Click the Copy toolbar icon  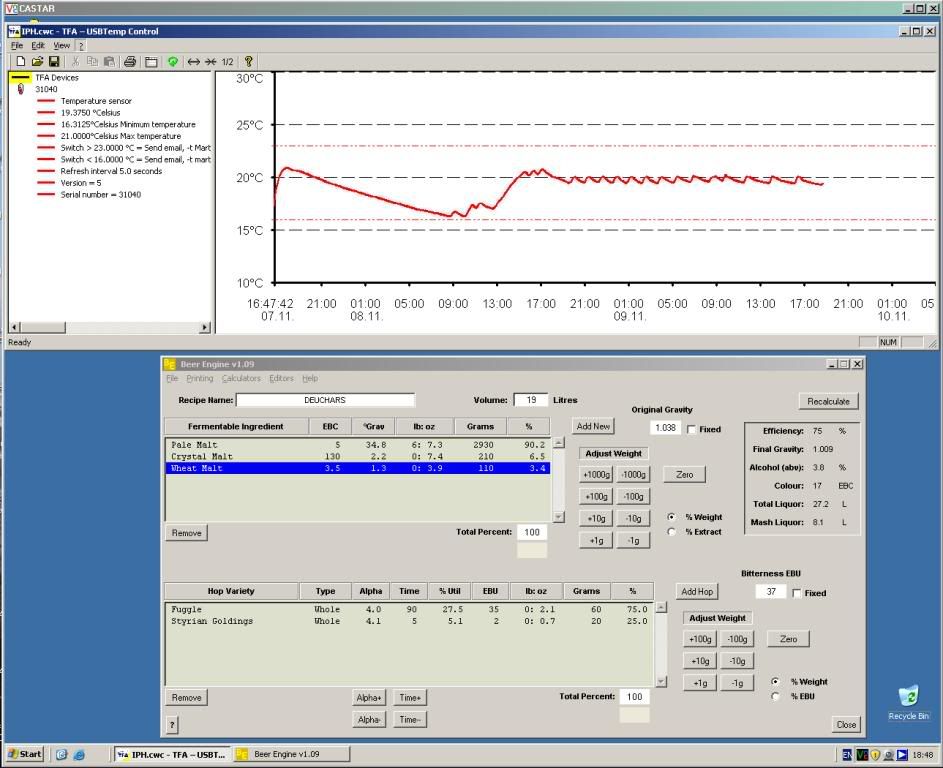coord(92,61)
